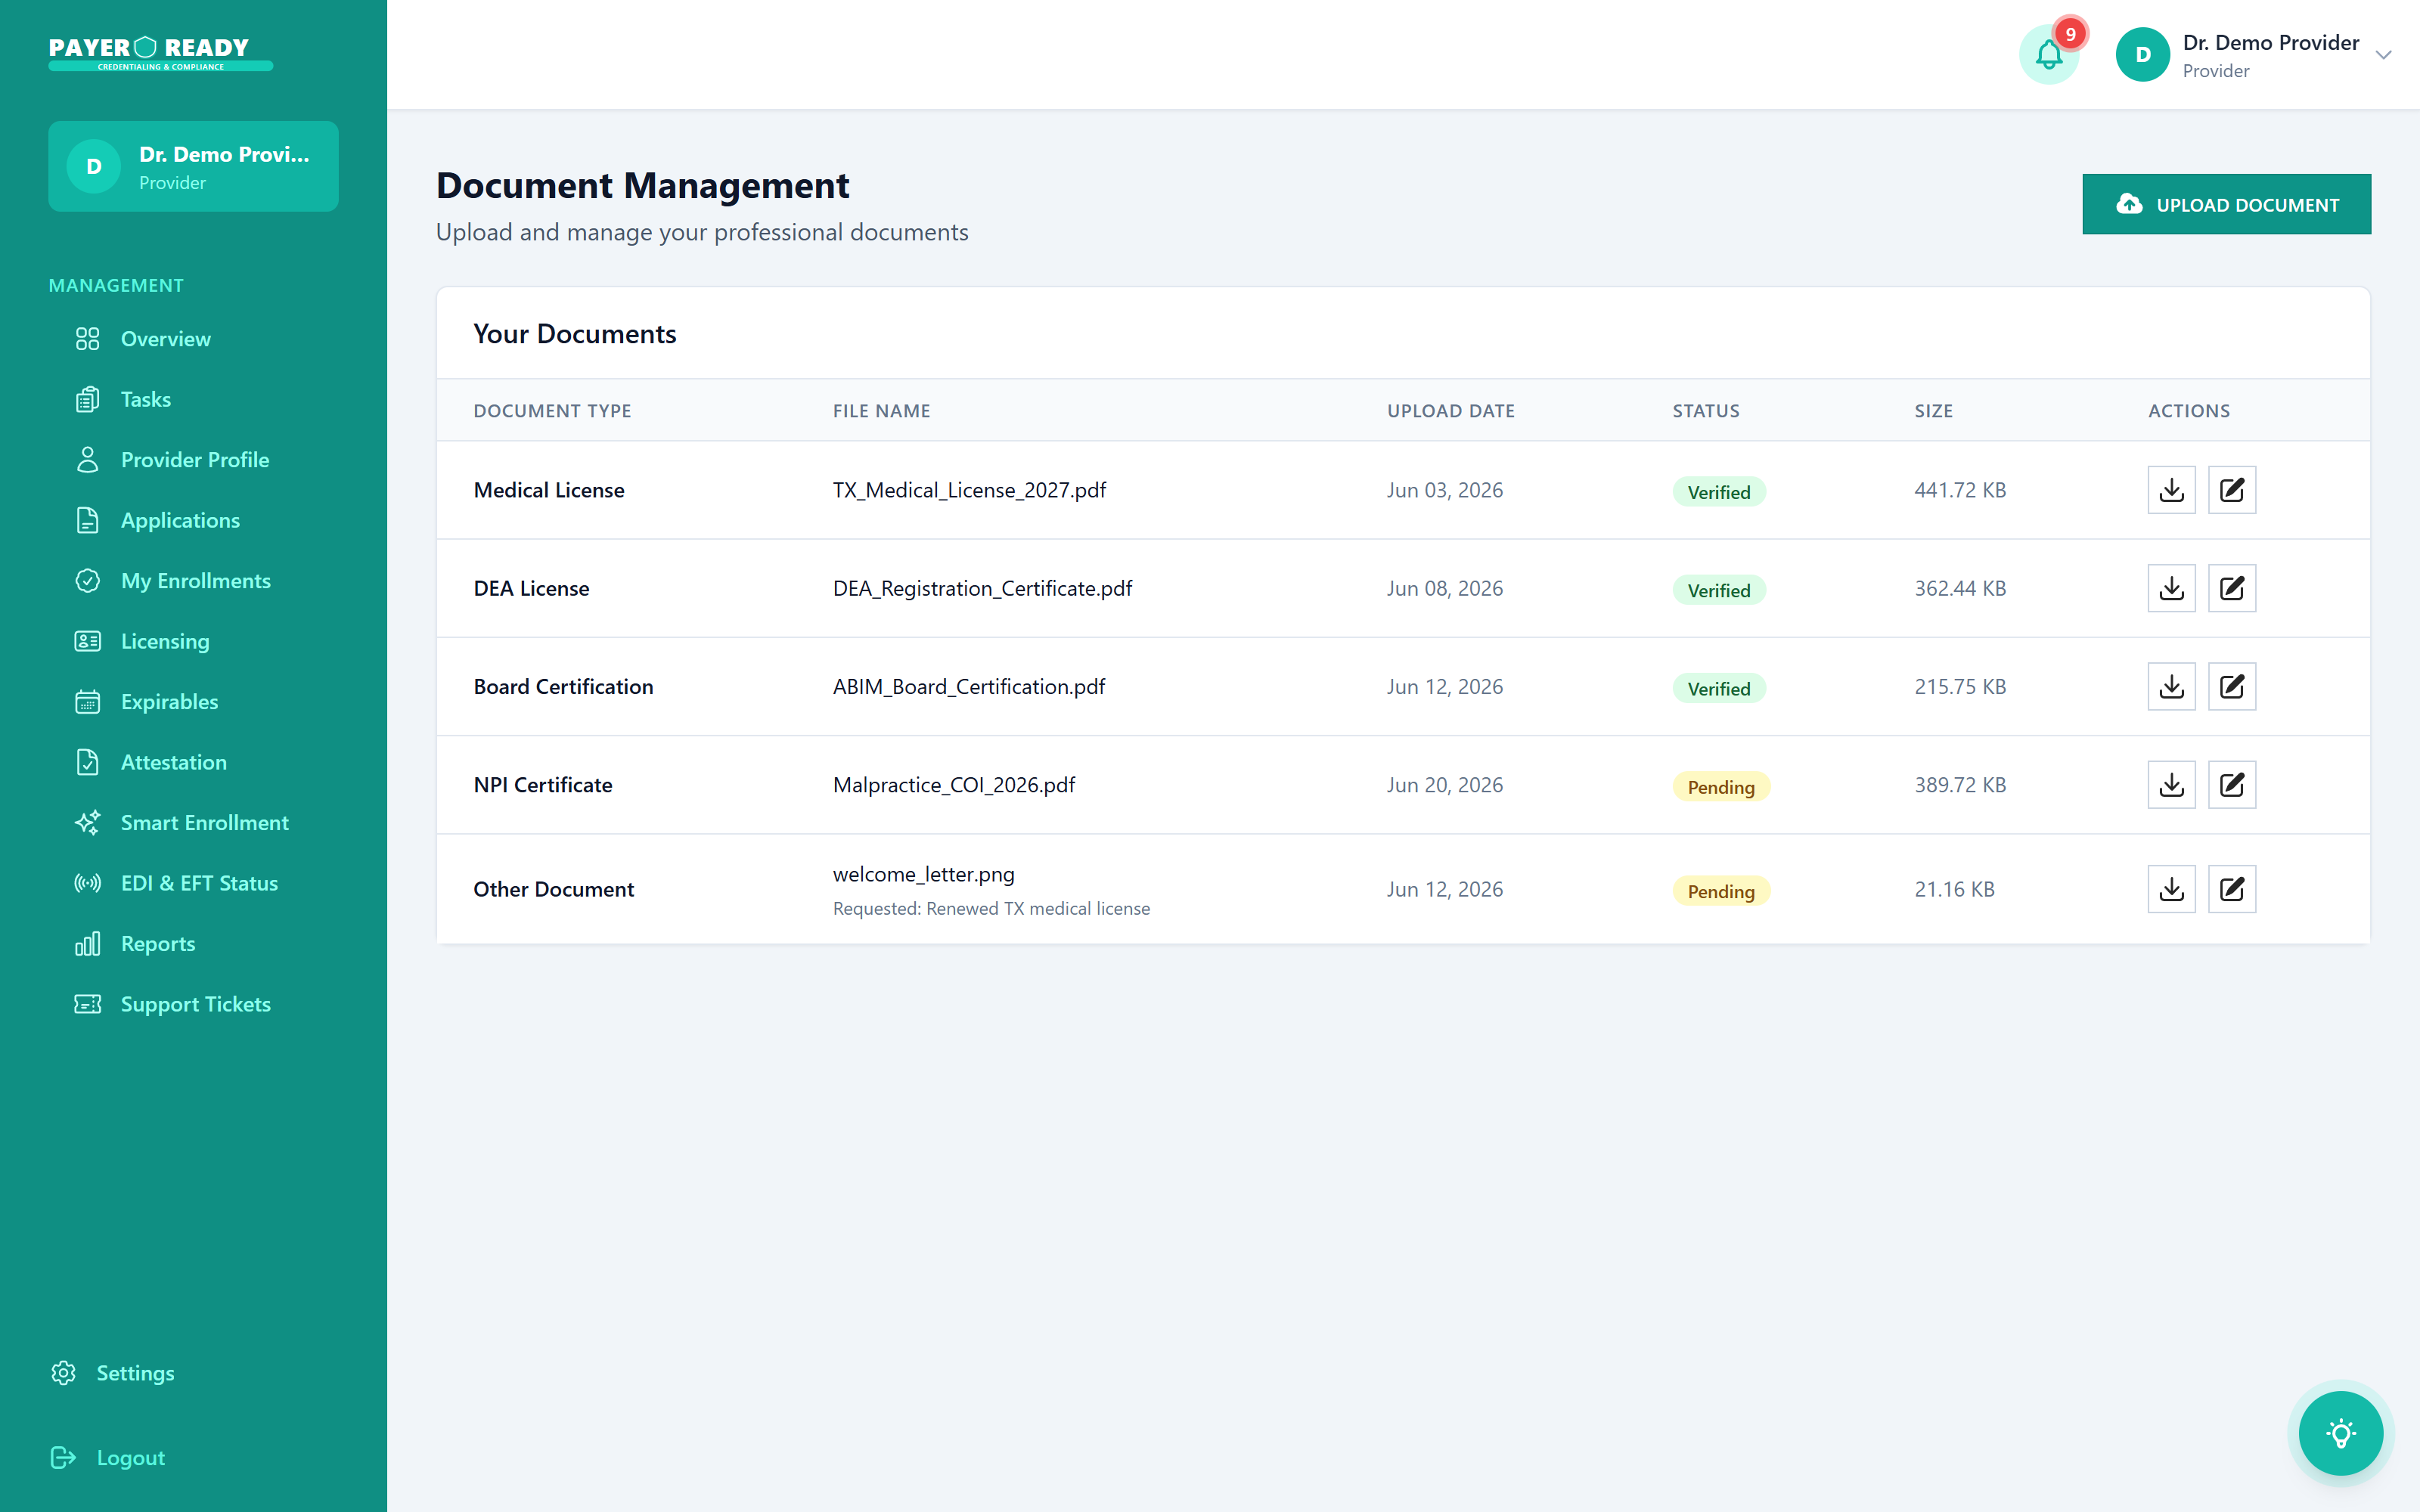Viewport: 2420px width, 1512px height.
Task: Open Support Tickets
Action: pos(193,1004)
